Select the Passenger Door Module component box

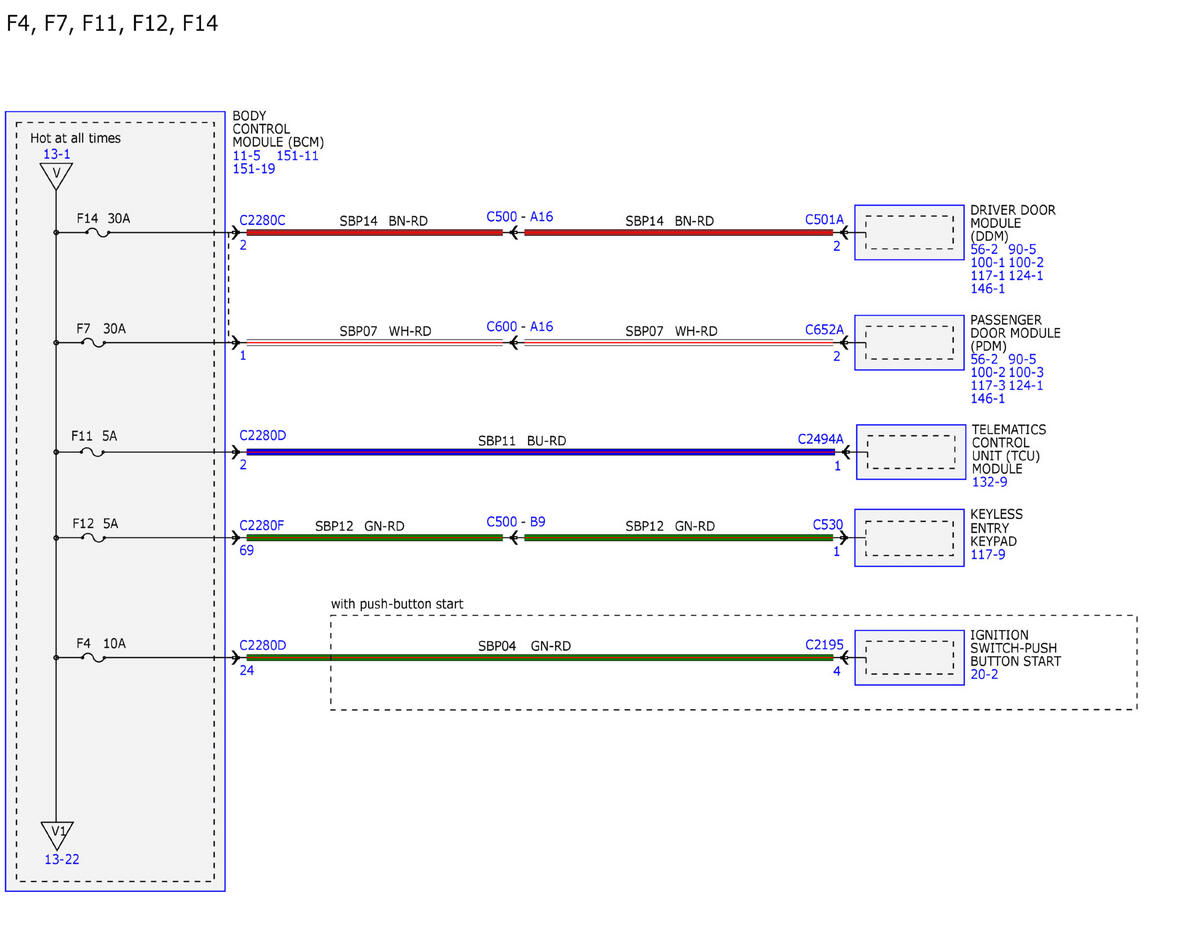[x=909, y=343]
